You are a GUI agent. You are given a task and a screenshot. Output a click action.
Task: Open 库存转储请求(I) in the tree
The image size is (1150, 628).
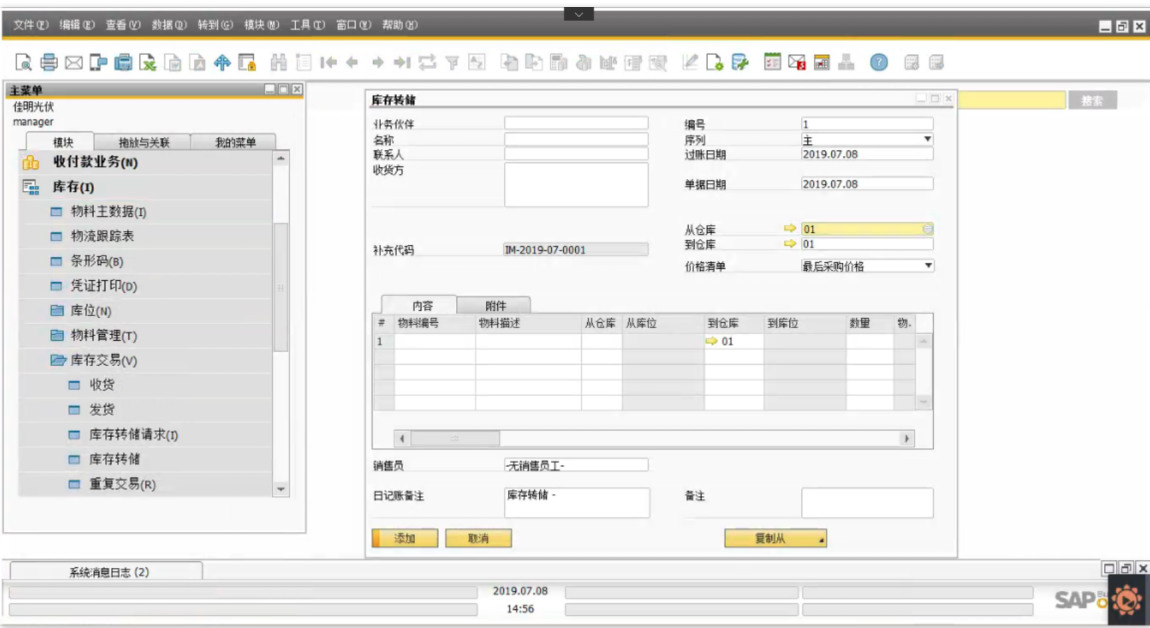[x=133, y=435]
